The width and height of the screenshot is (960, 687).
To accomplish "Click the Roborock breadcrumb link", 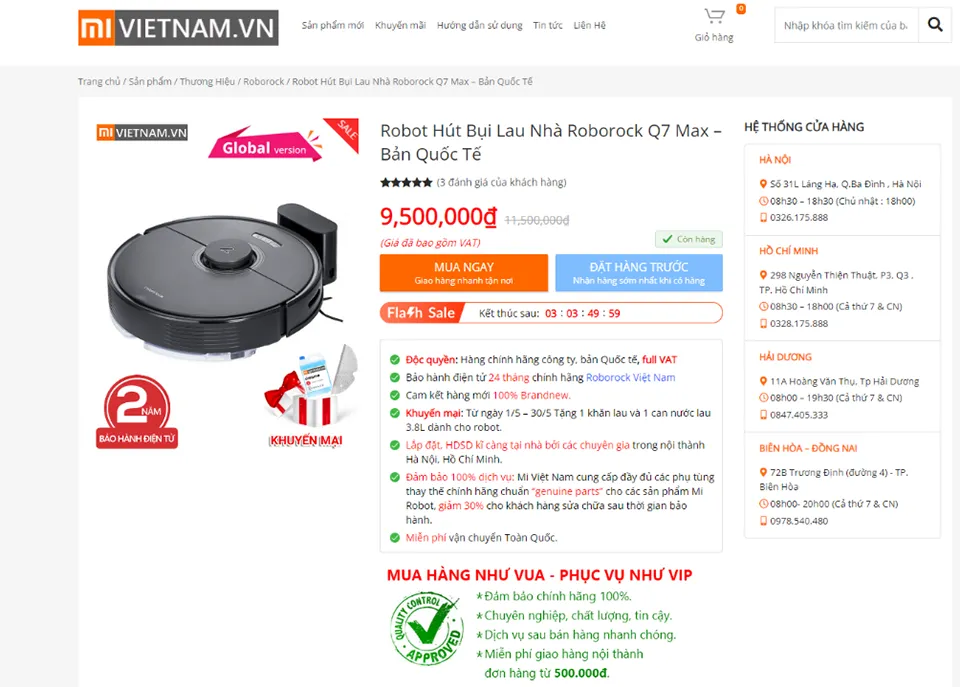I will [264, 81].
